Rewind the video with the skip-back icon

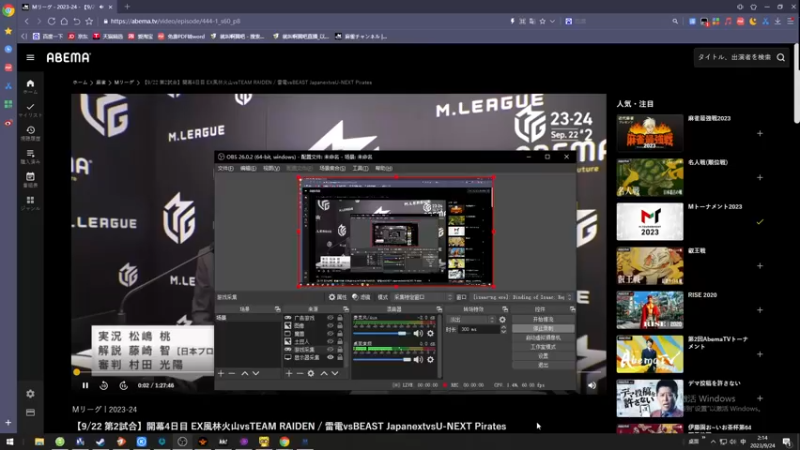(x=104, y=386)
